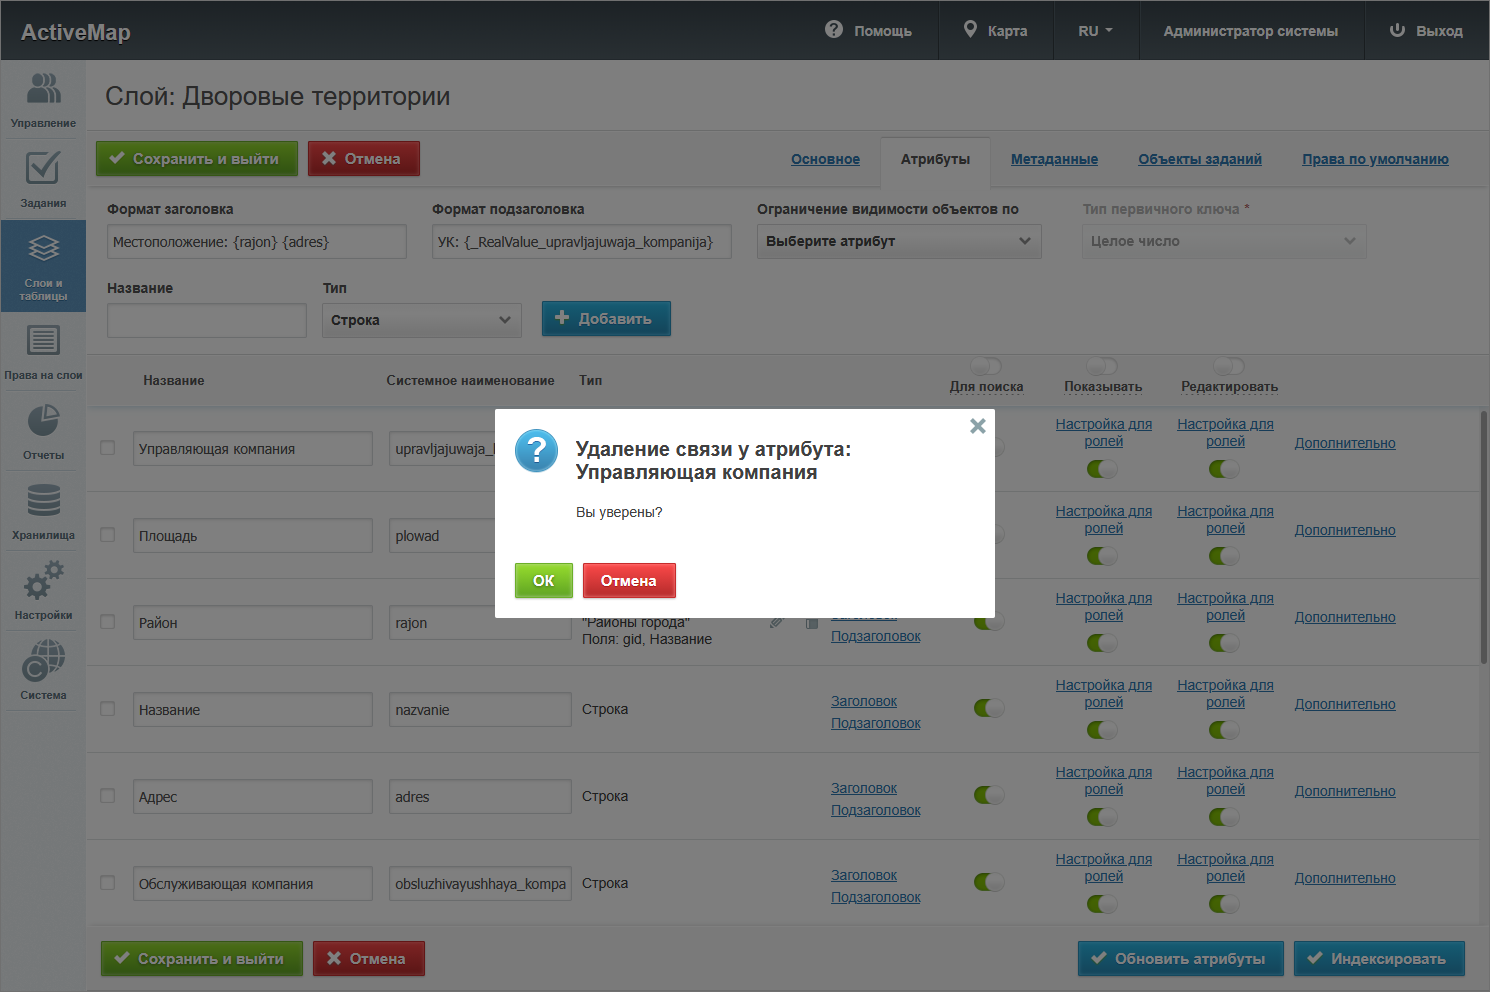Open the Выберите атрибут dropdown
This screenshot has height=992, width=1490.
click(x=898, y=241)
